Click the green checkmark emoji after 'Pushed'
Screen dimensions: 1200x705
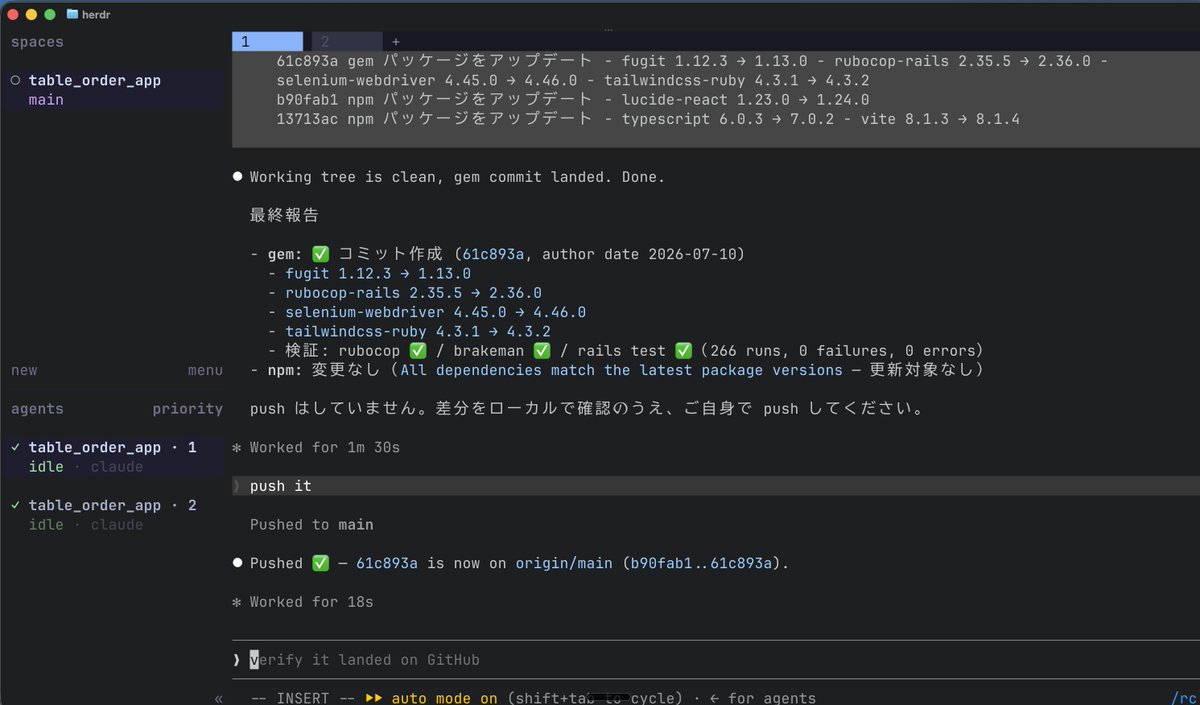click(320, 563)
